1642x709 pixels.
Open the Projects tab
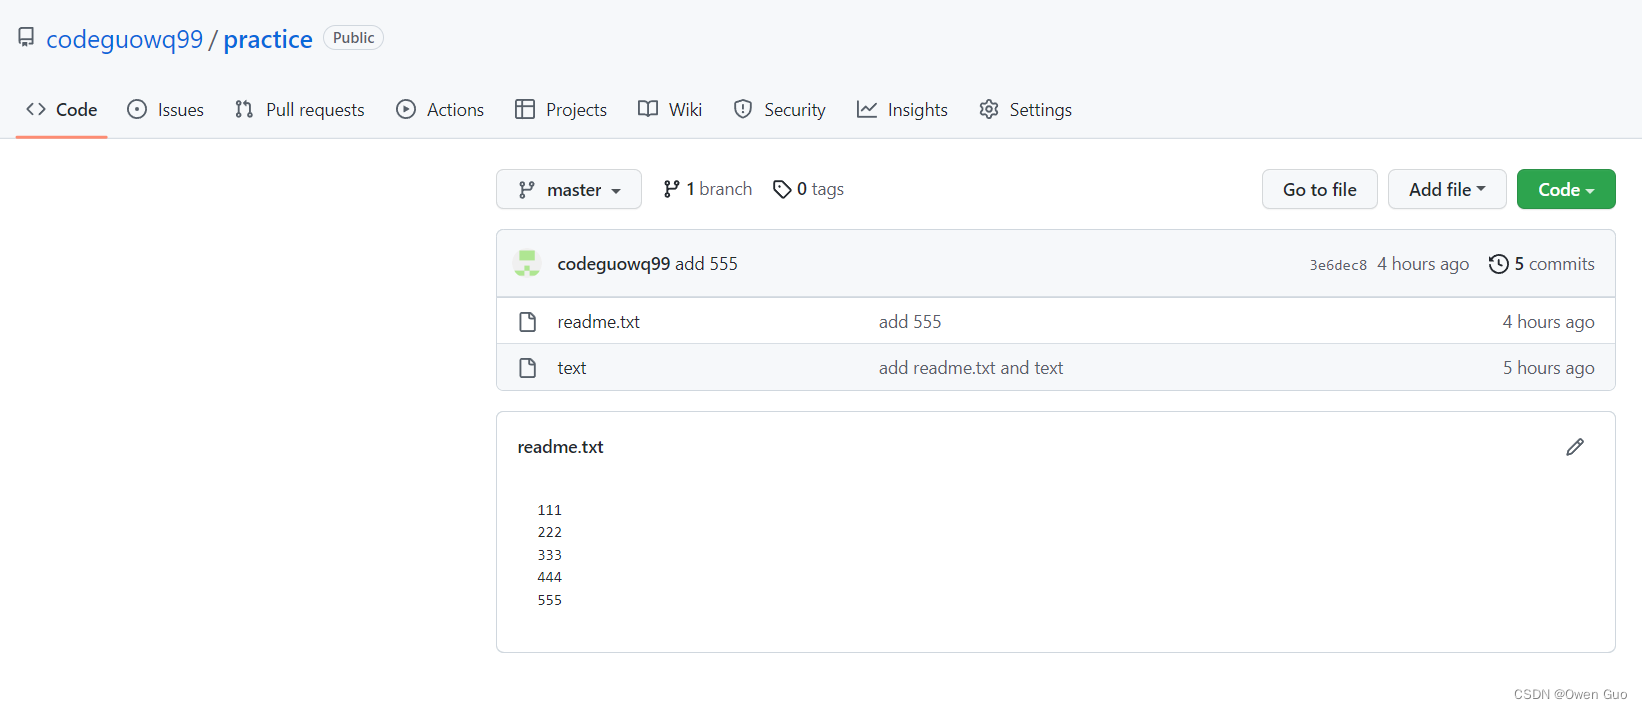point(561,109)
